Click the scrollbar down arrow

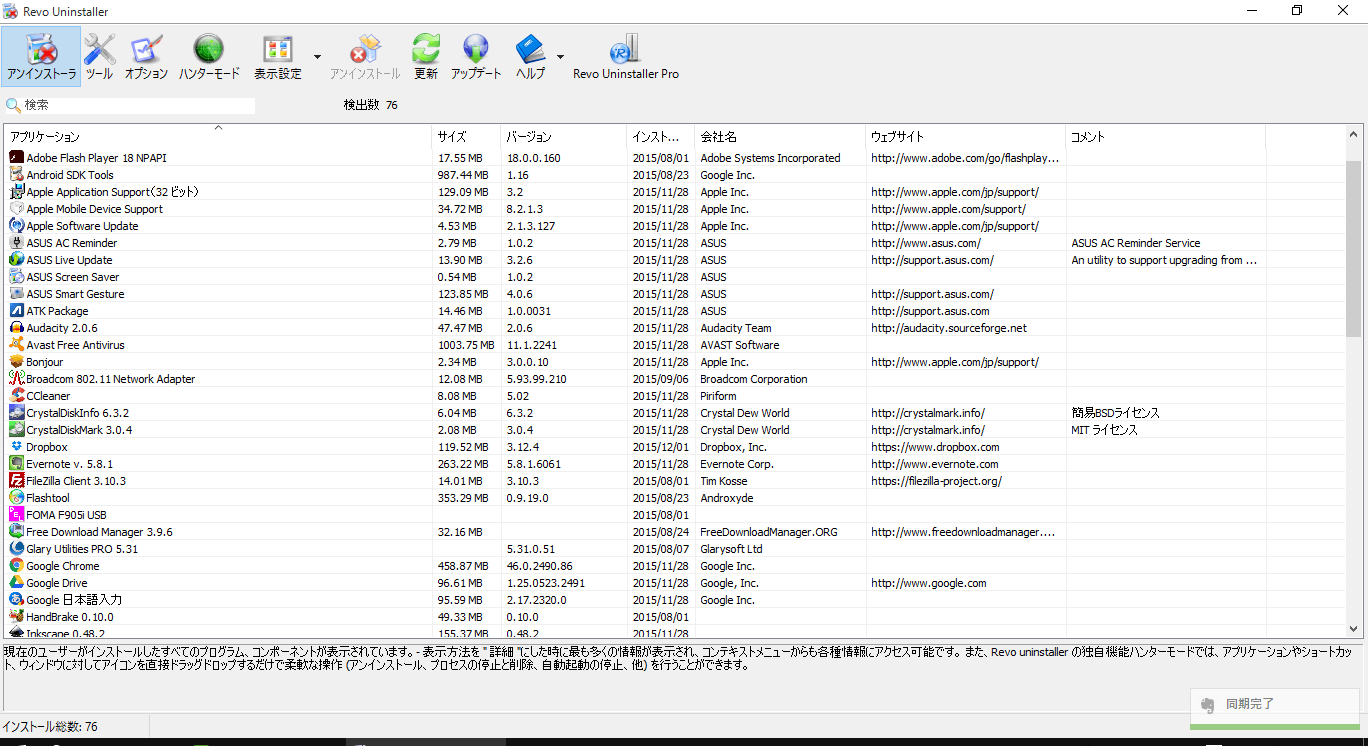point(1354,630)
